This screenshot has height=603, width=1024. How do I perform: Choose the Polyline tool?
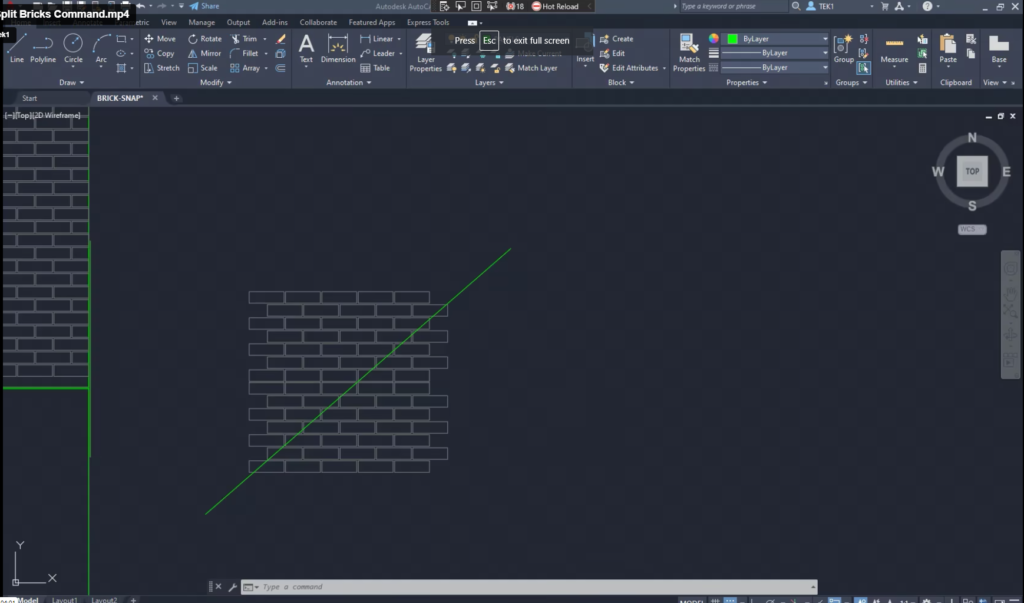[43, 48]
